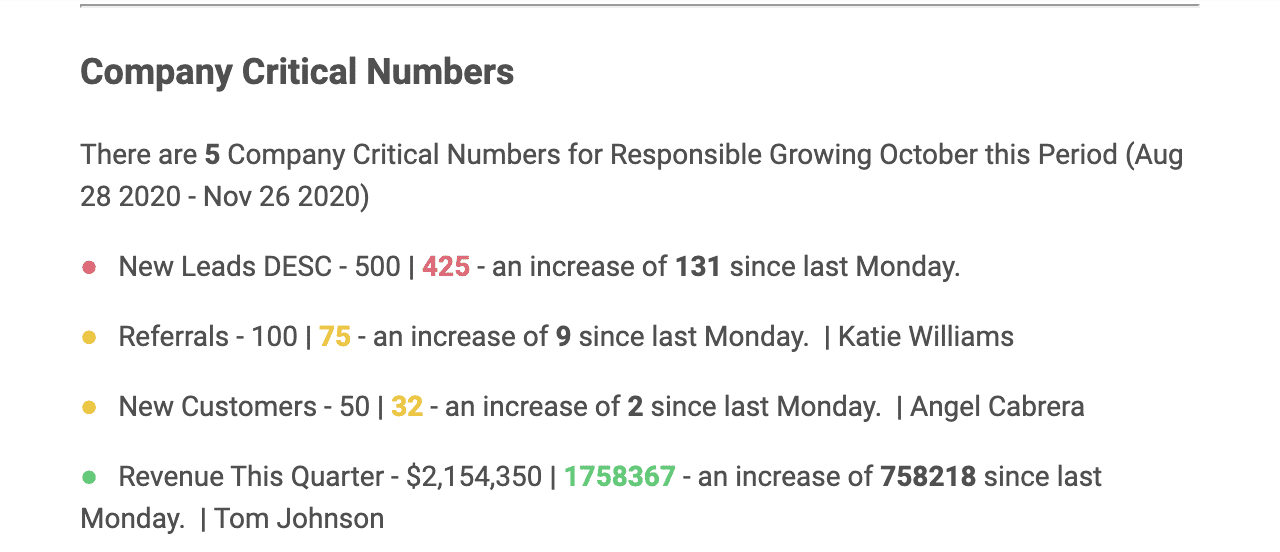
Task: Click the yellow dot beside New Customers
Action: coord(89,407)
